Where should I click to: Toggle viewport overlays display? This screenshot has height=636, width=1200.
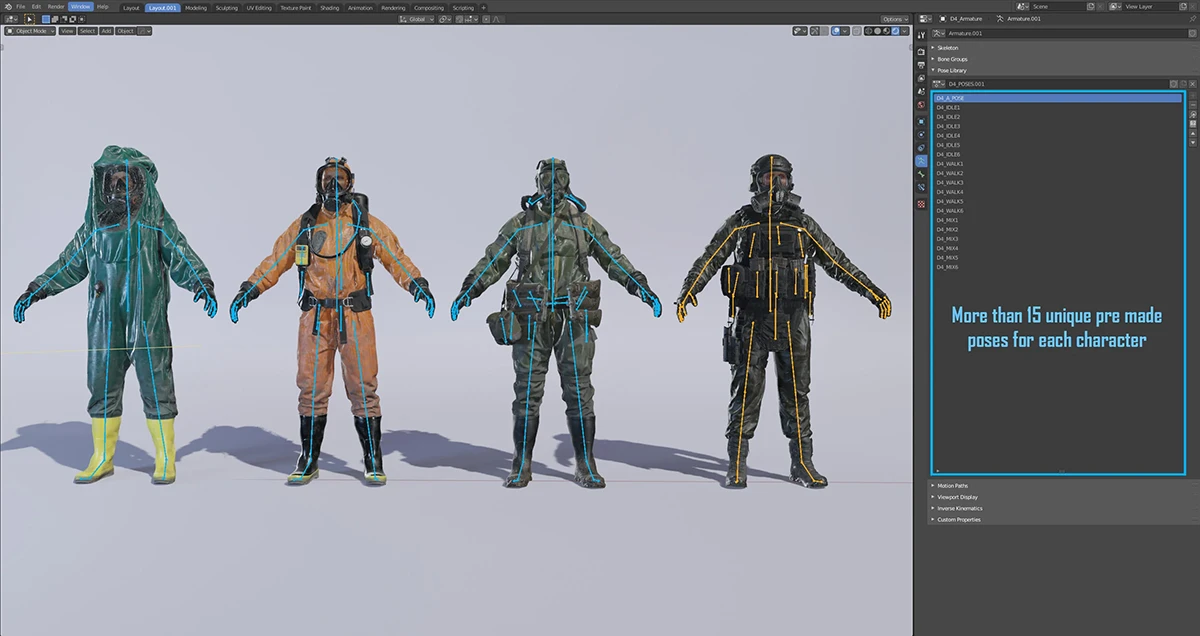837,31
